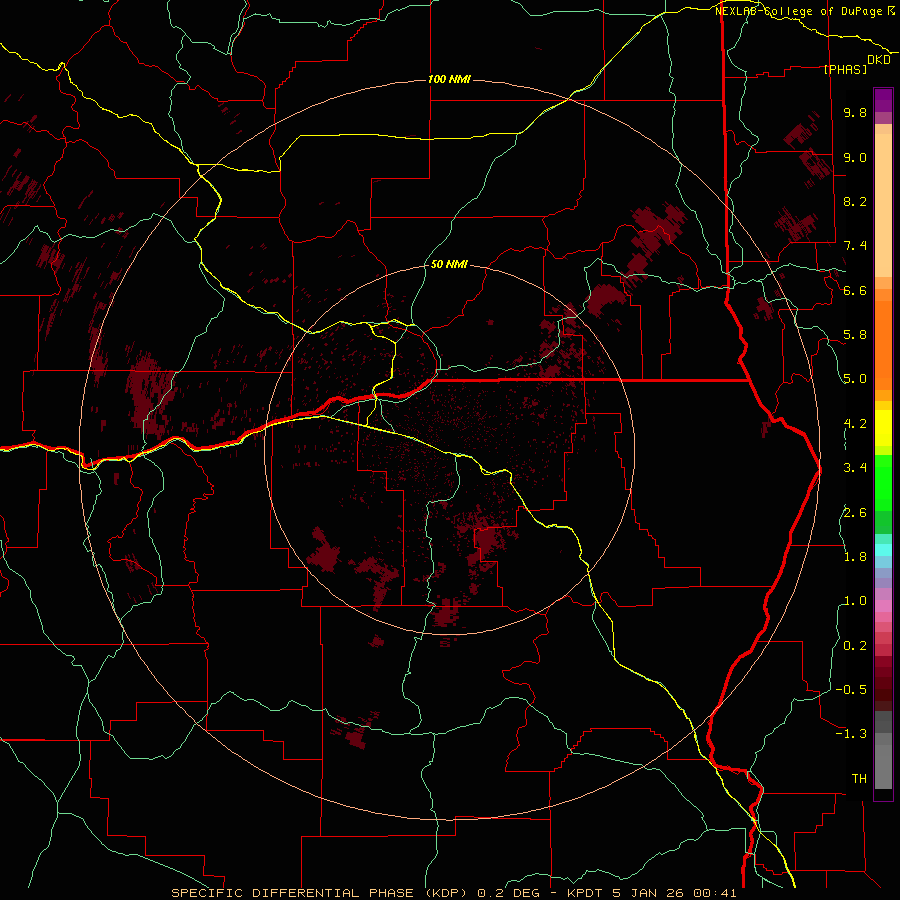Click the -0.5 value on the color scale
The image size is (900, 900).
pyautogui.click(x=851, y=690)
